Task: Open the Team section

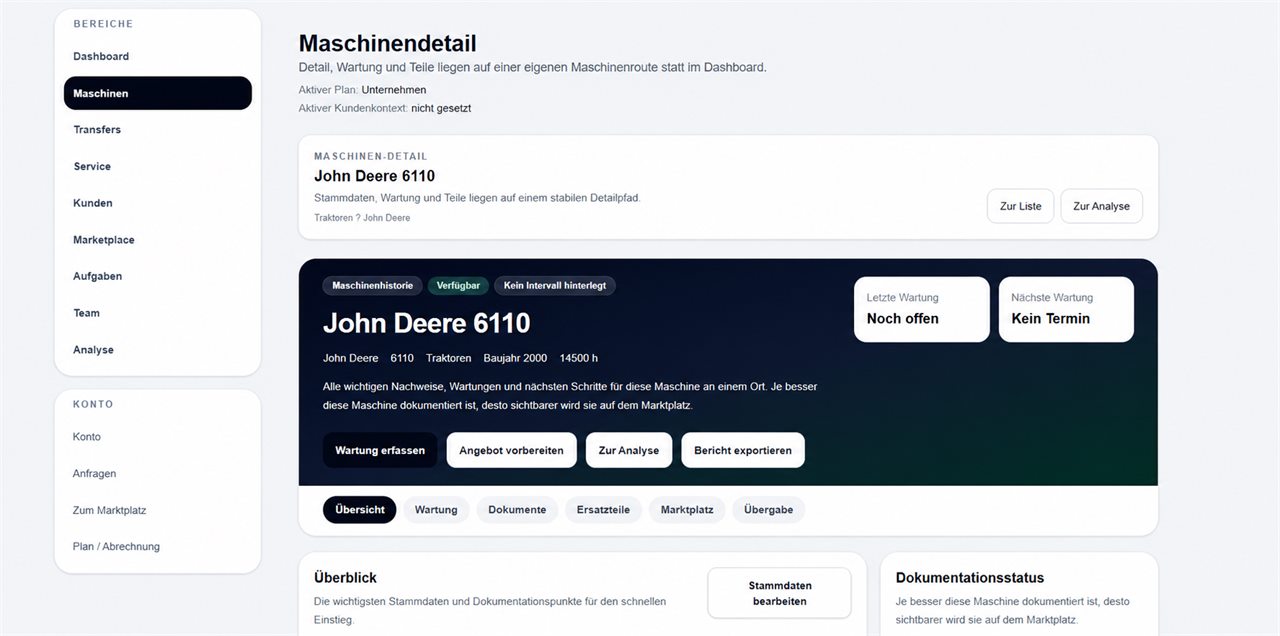Action: 158,313
